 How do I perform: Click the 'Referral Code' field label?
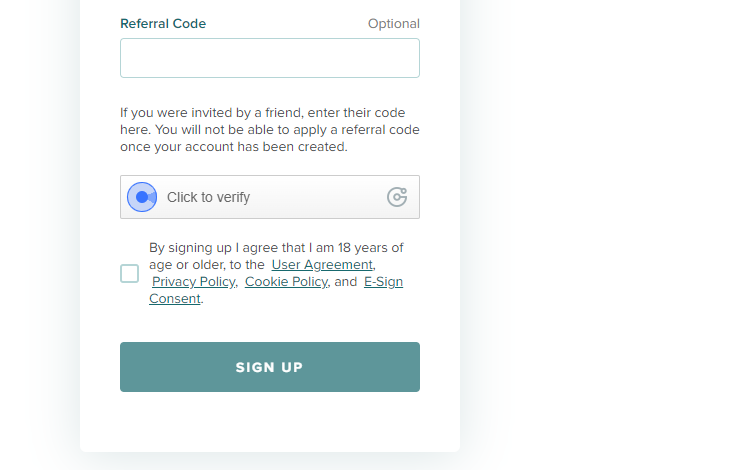163,24
